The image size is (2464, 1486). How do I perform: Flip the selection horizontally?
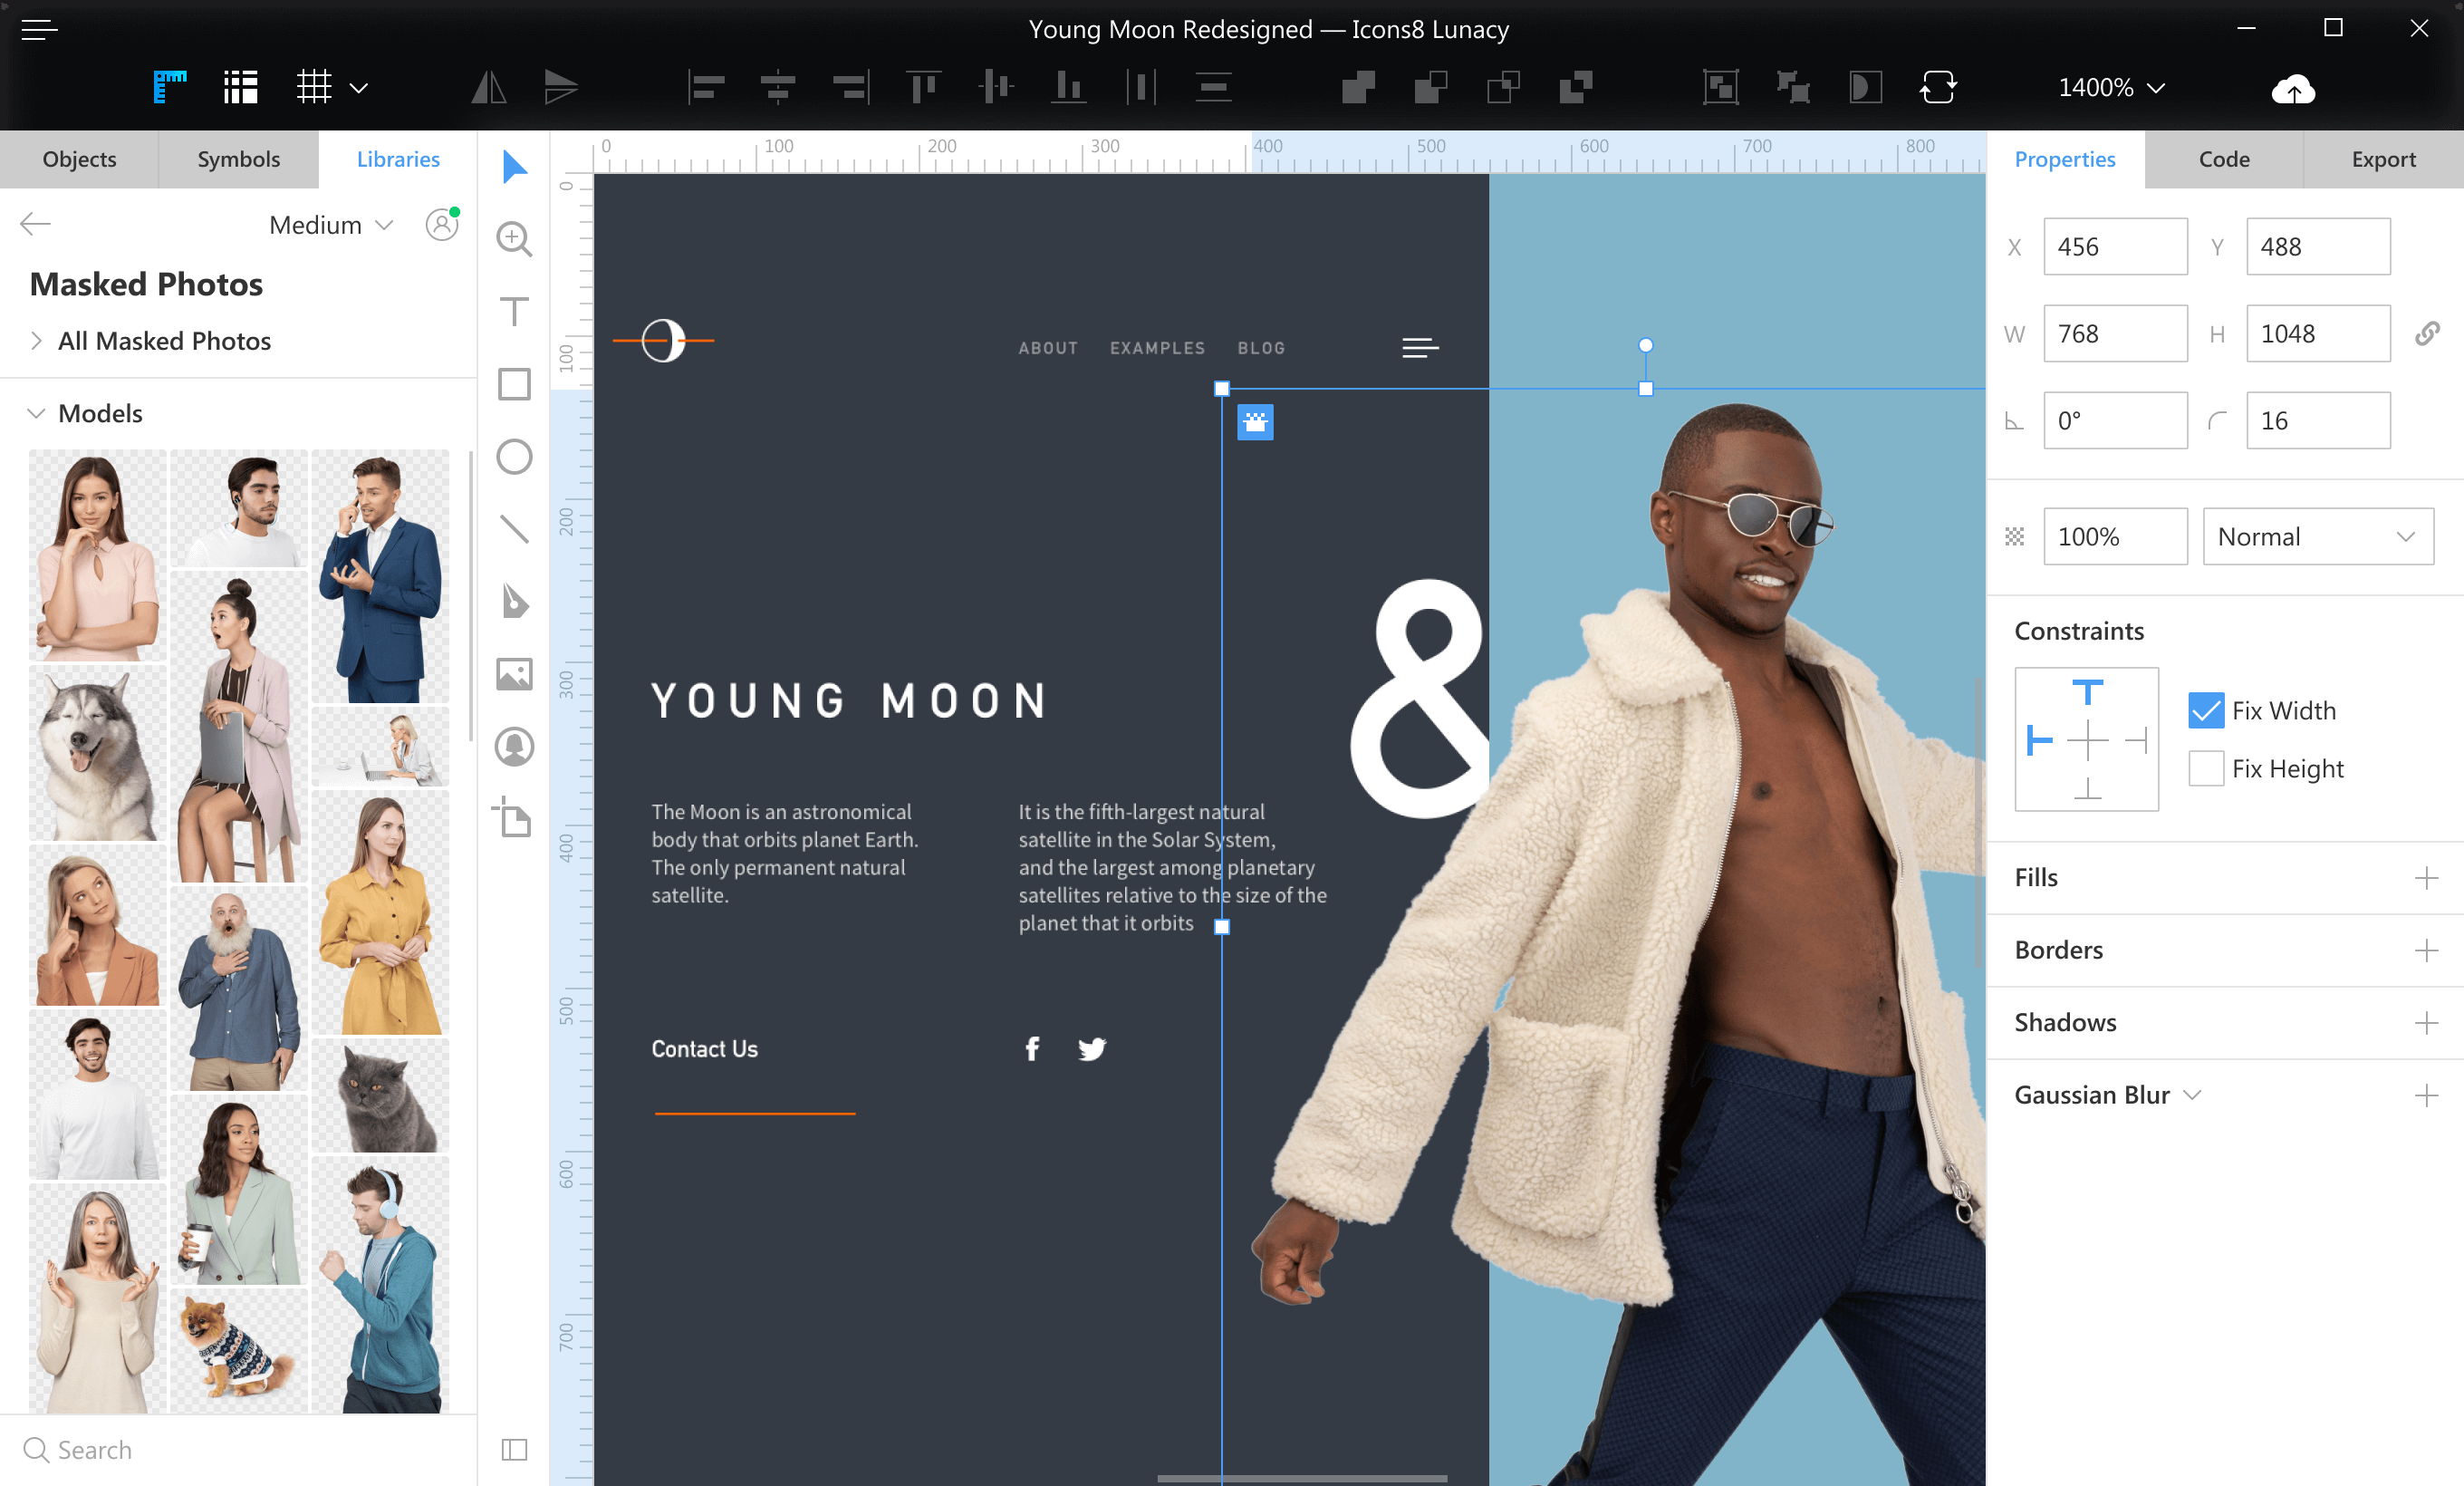coord(489,87)
